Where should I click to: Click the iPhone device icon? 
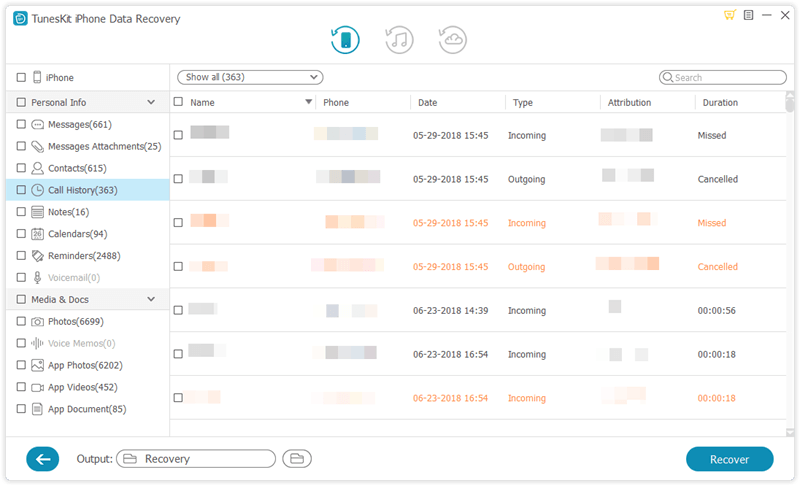(37, 78)
